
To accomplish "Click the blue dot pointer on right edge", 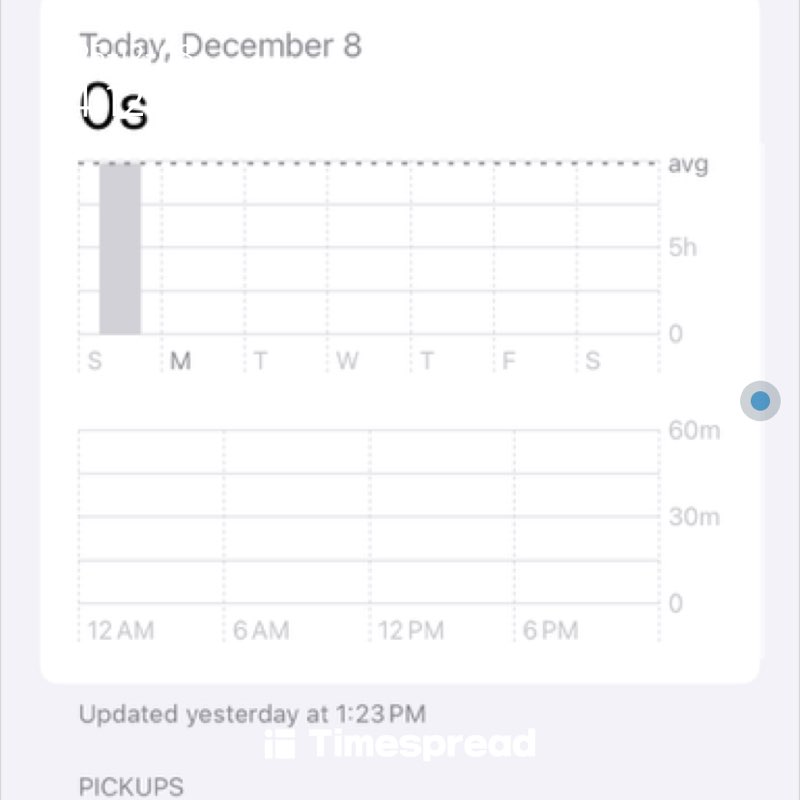I will click(760, 401).
